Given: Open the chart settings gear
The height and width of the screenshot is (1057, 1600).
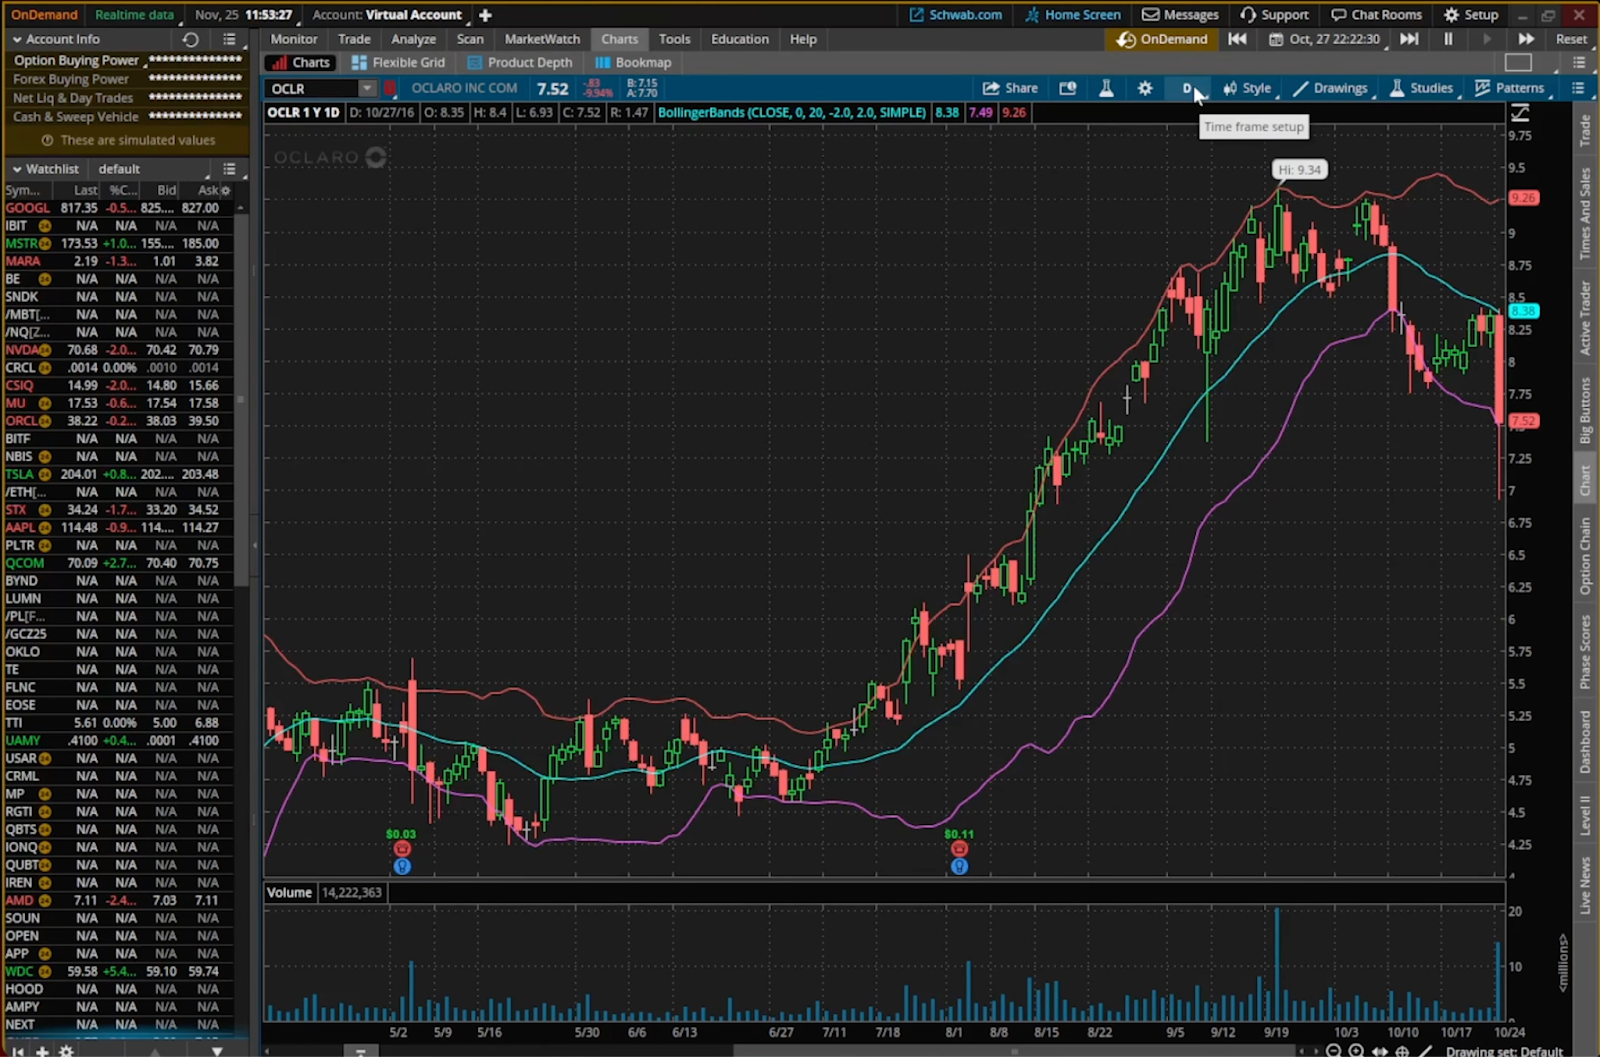Looking at the screenshot, I should coord(1145,88).
